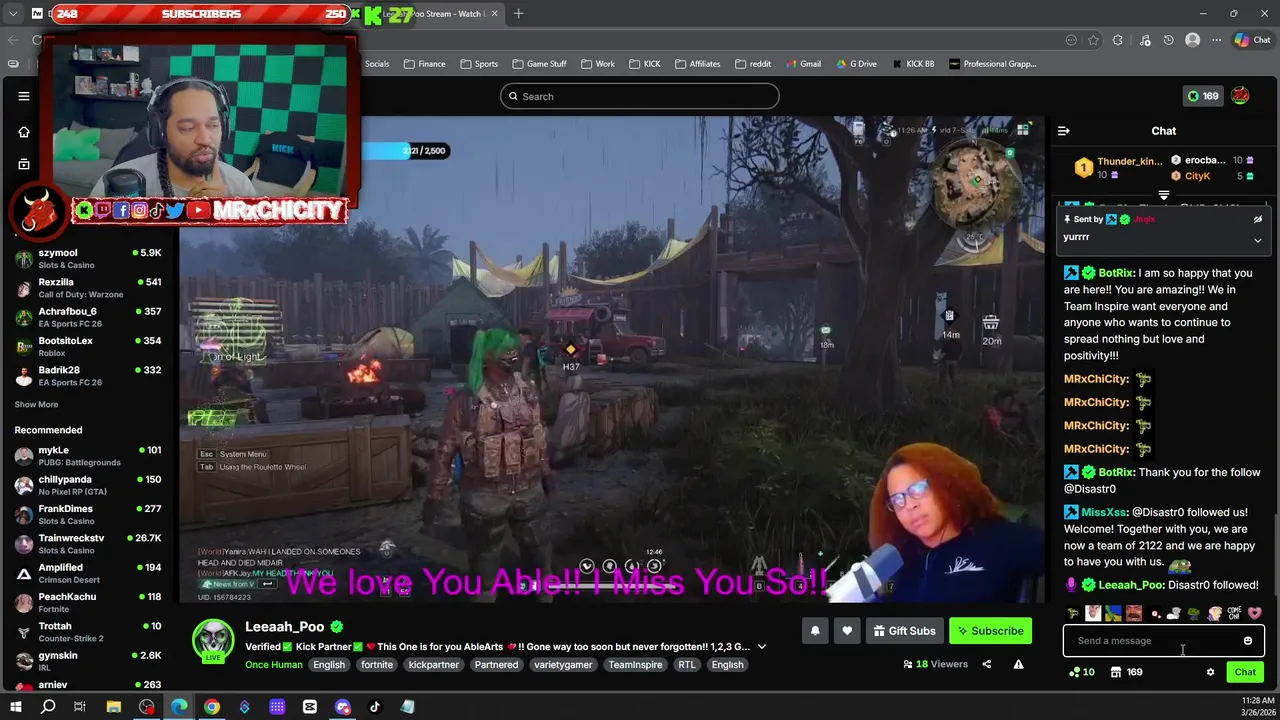Click the varietygamer tag
Viewport: 1280px width, 720px height.
(x=563, y=665)
